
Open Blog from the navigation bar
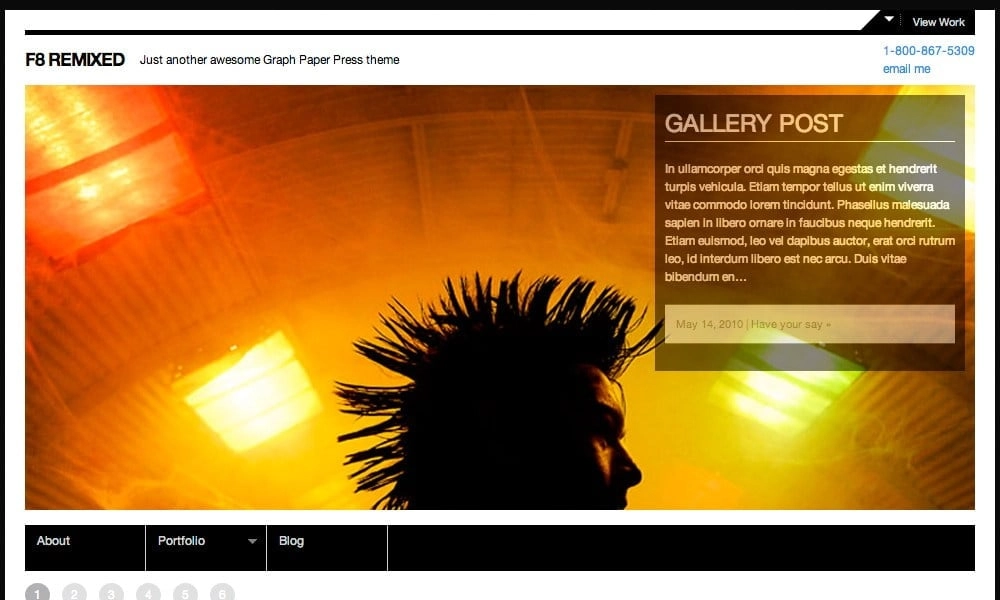pyautogui.click(x=291, y=541)
